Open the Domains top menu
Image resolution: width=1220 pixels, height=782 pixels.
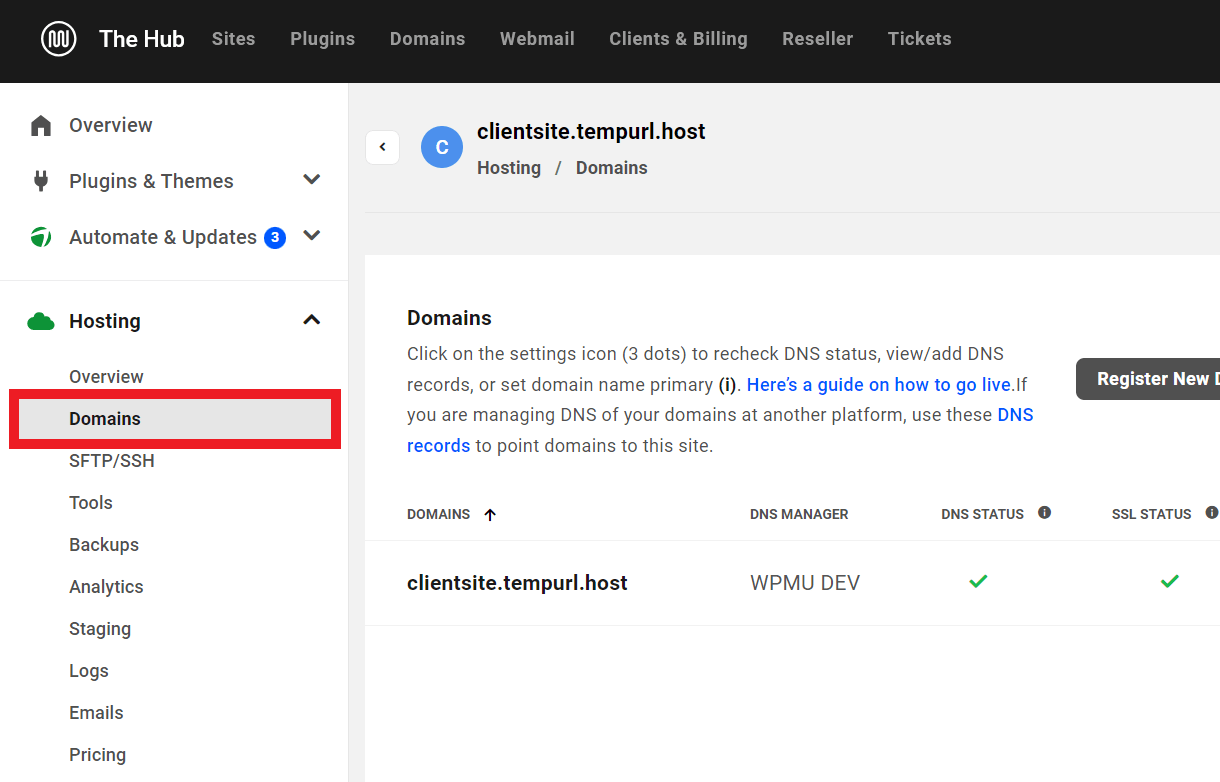pyautogui.click(x=427, y=39)
